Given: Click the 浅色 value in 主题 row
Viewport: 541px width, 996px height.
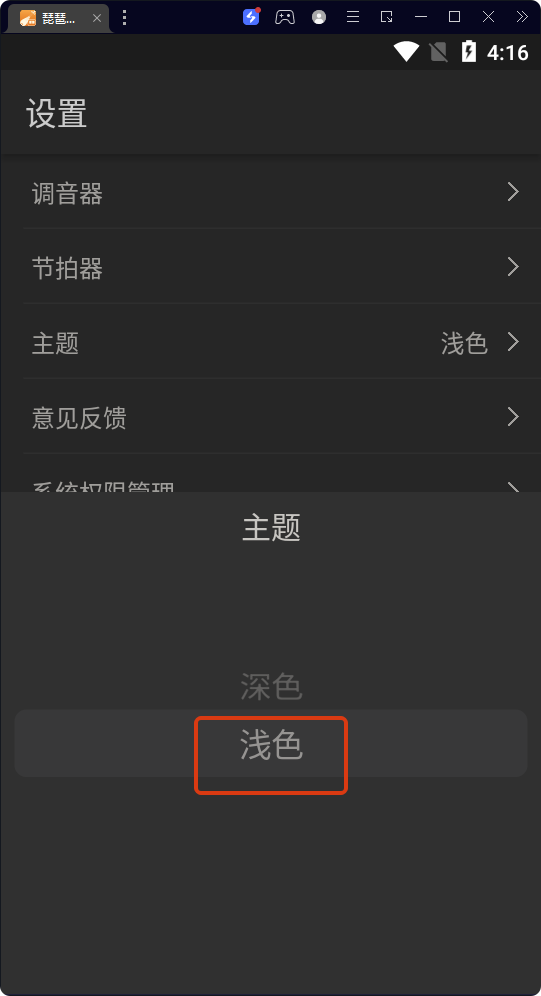Looking at the screenshot, I should point(464,343).
